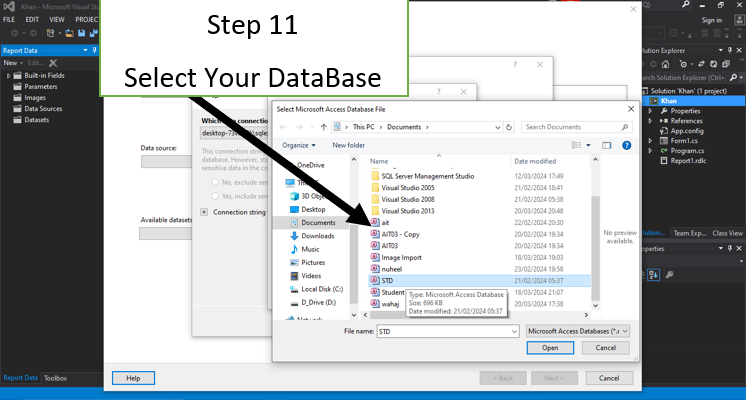The height and width of the screenshot is (400, 746).
Task: Click Solution Explorer Home icon
Action: click(665, 64)
